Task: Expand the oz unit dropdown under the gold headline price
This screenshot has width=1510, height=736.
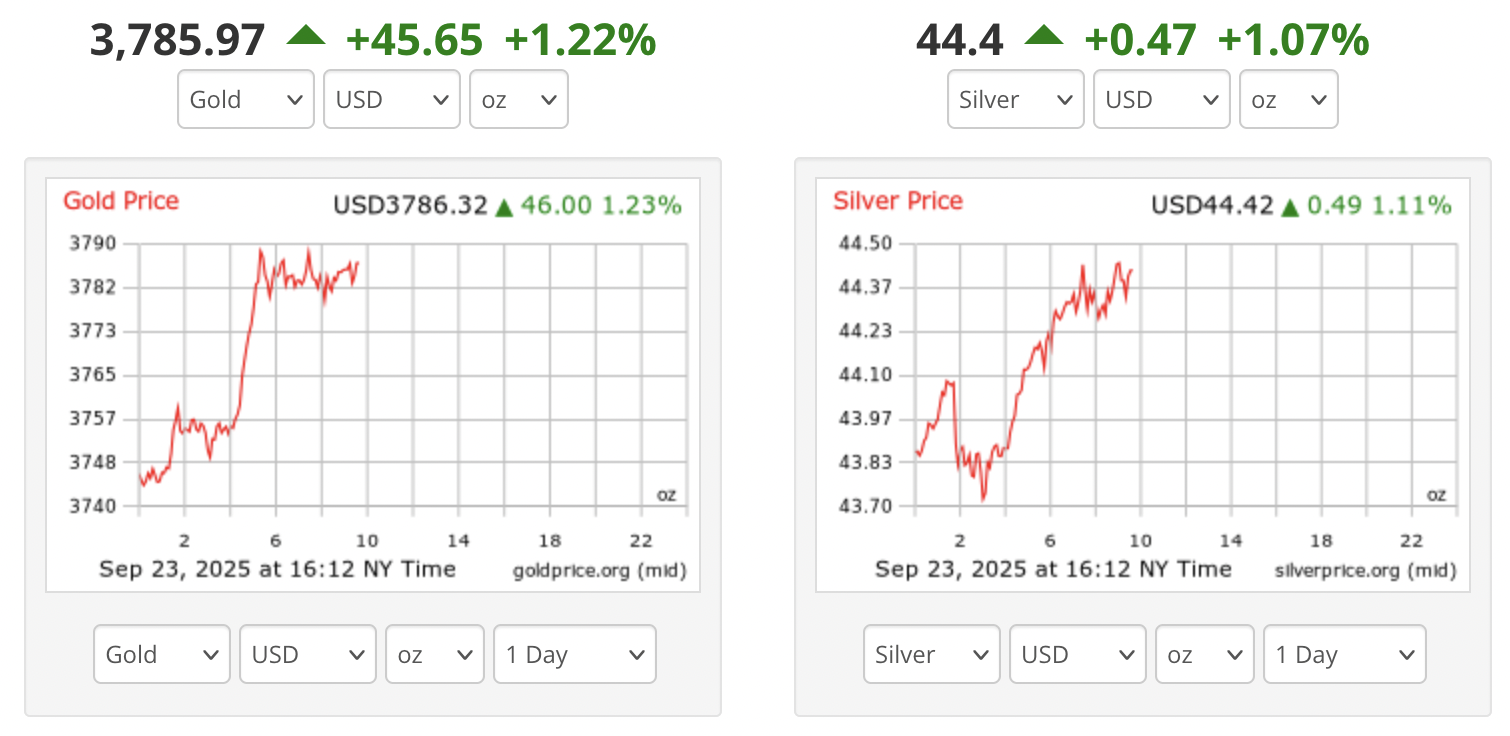Action: pos(519,99)
